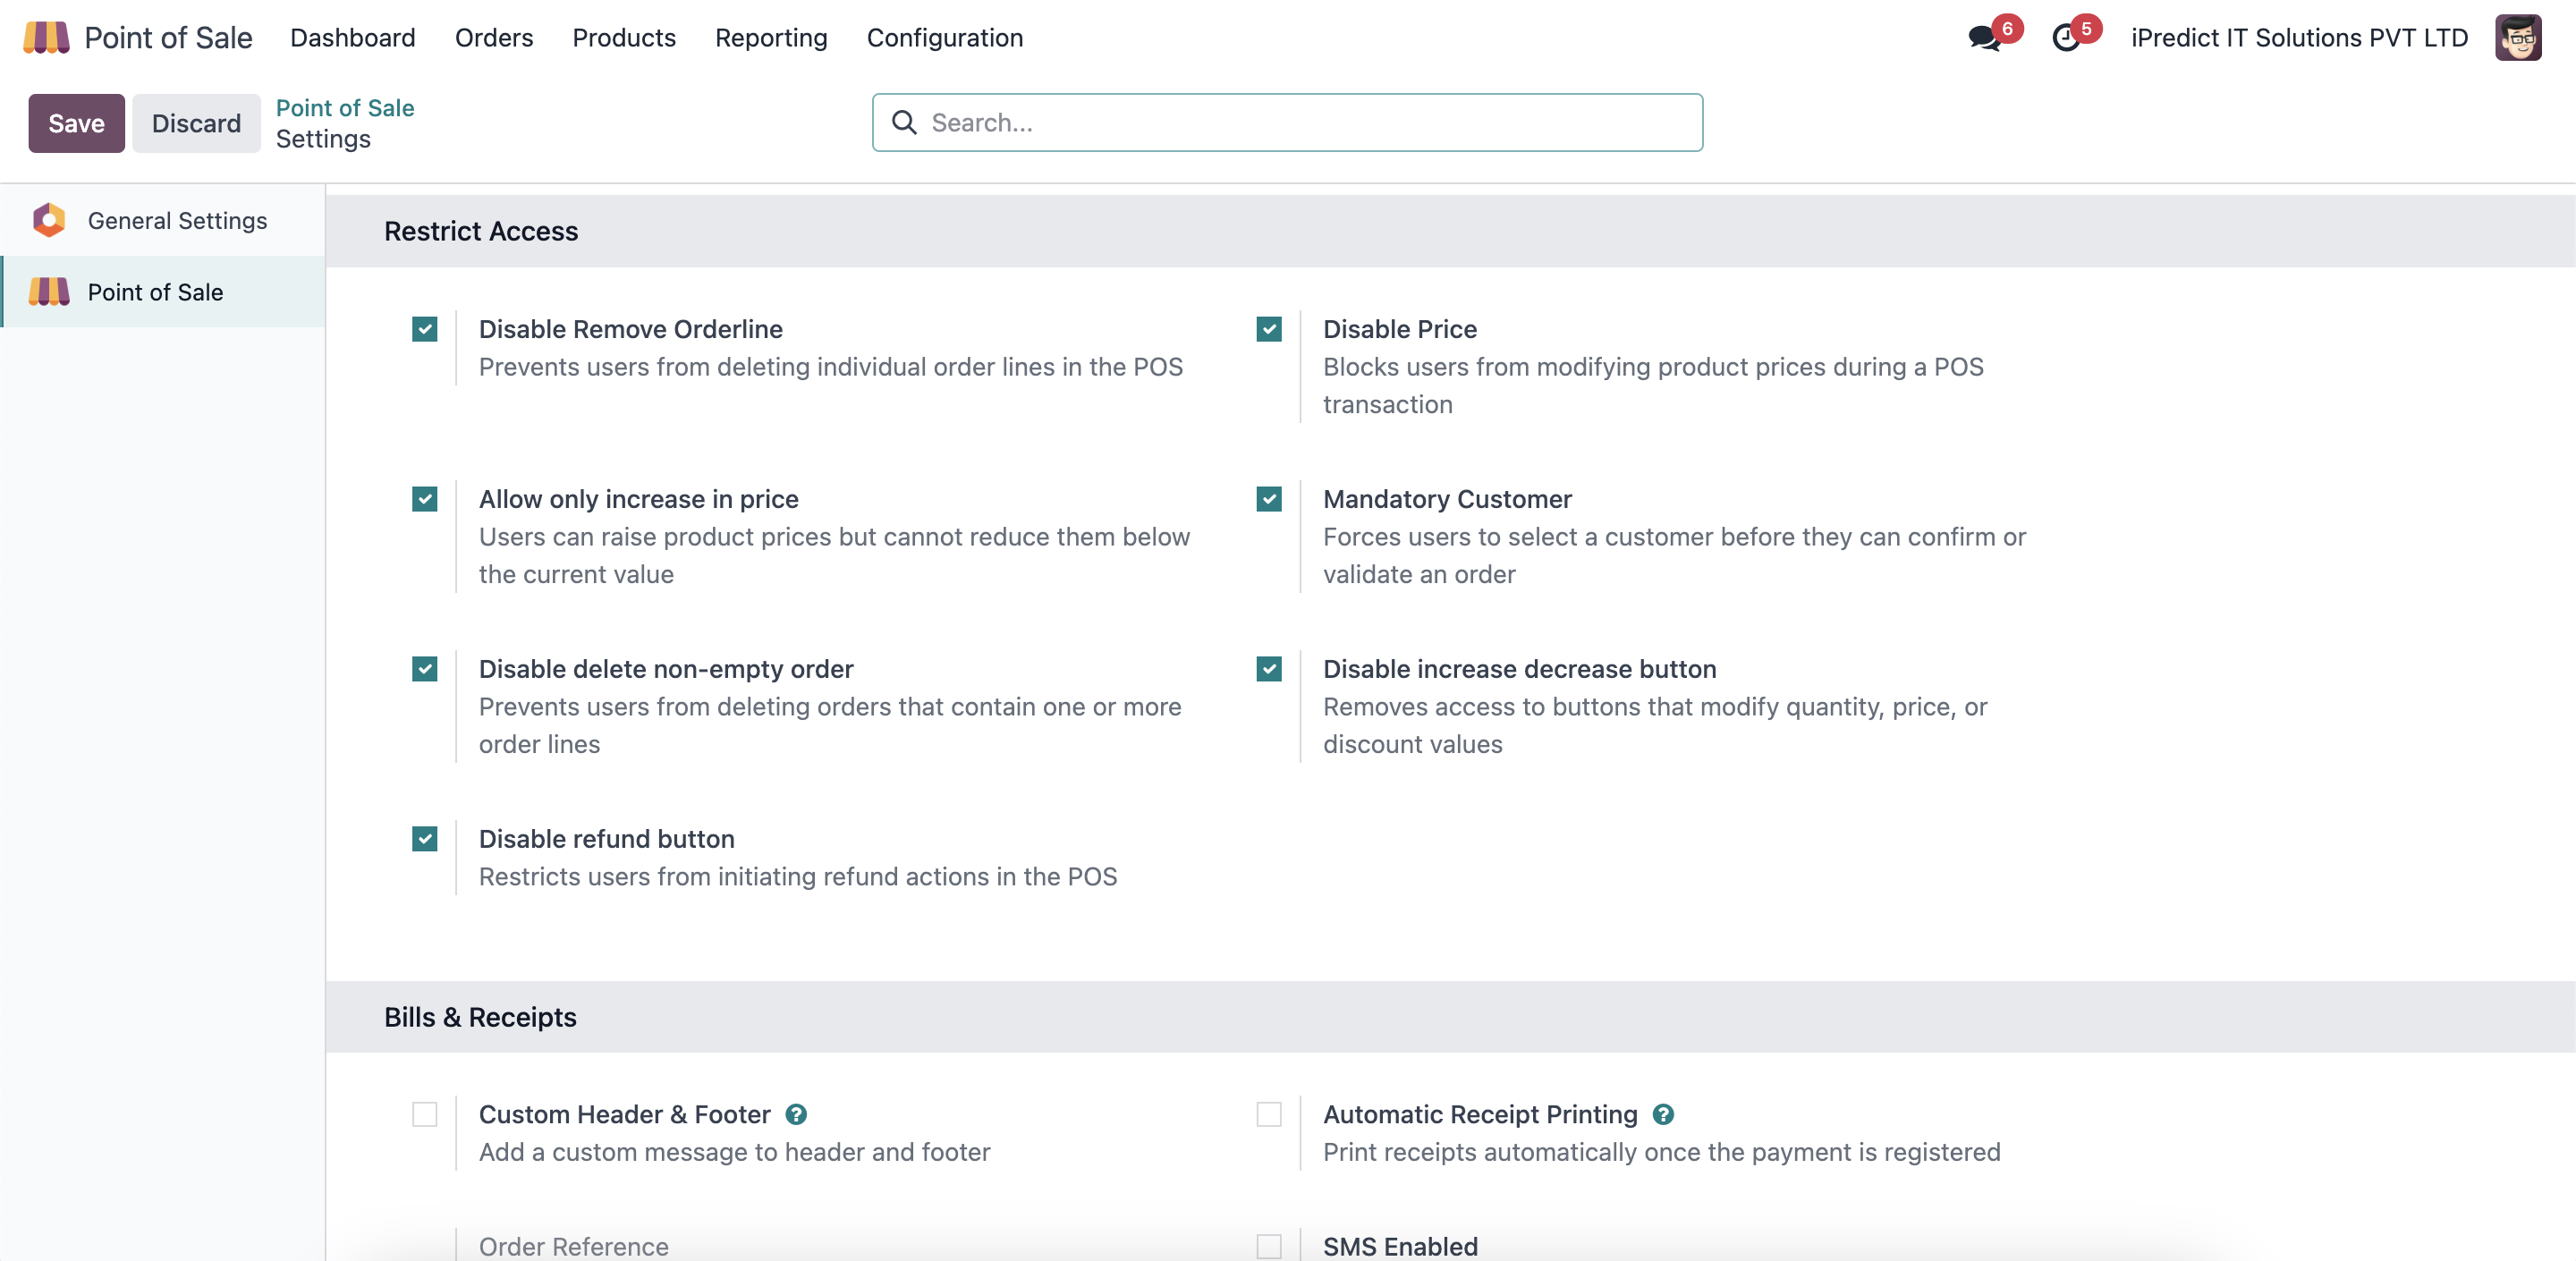
Task: Uncheck Disable Remove Orderline checkbox
Action: click(425, 329)
